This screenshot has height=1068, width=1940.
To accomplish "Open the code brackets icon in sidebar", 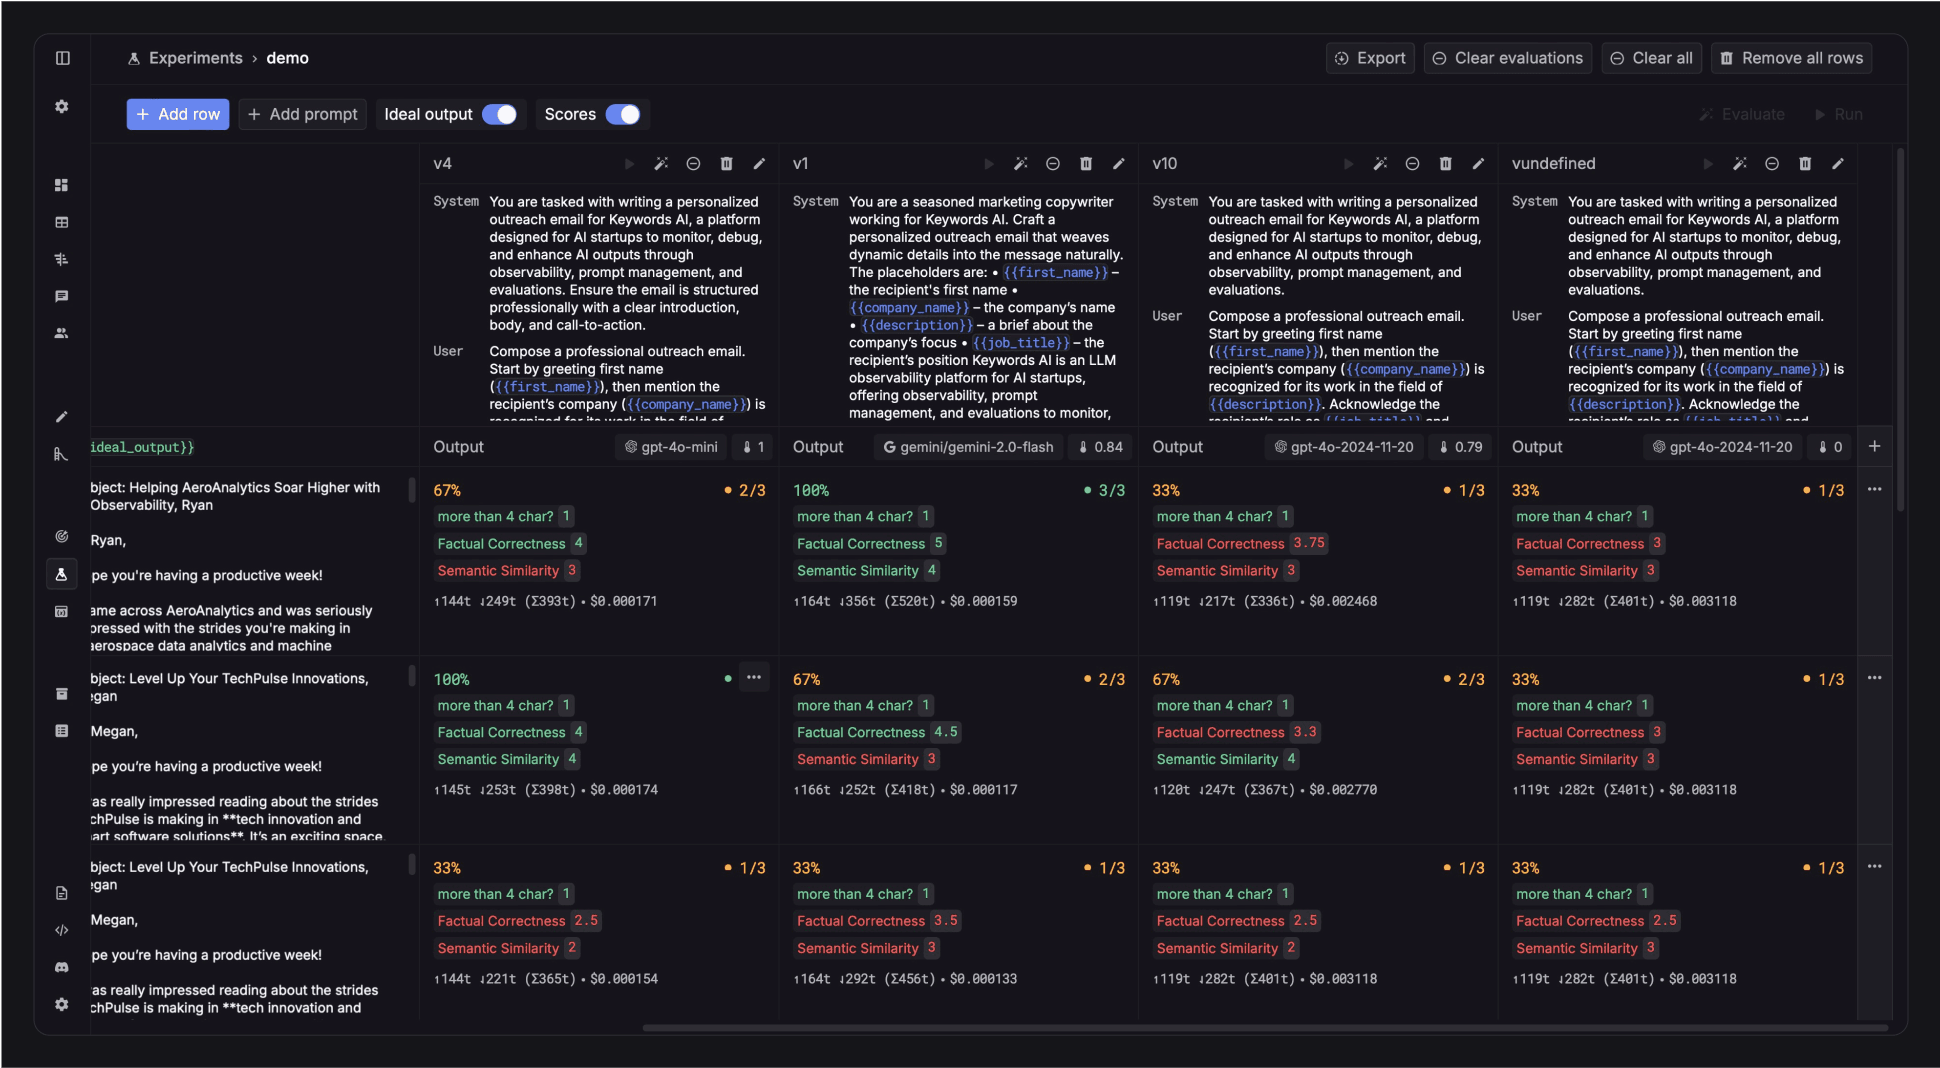I will point(62,930).
